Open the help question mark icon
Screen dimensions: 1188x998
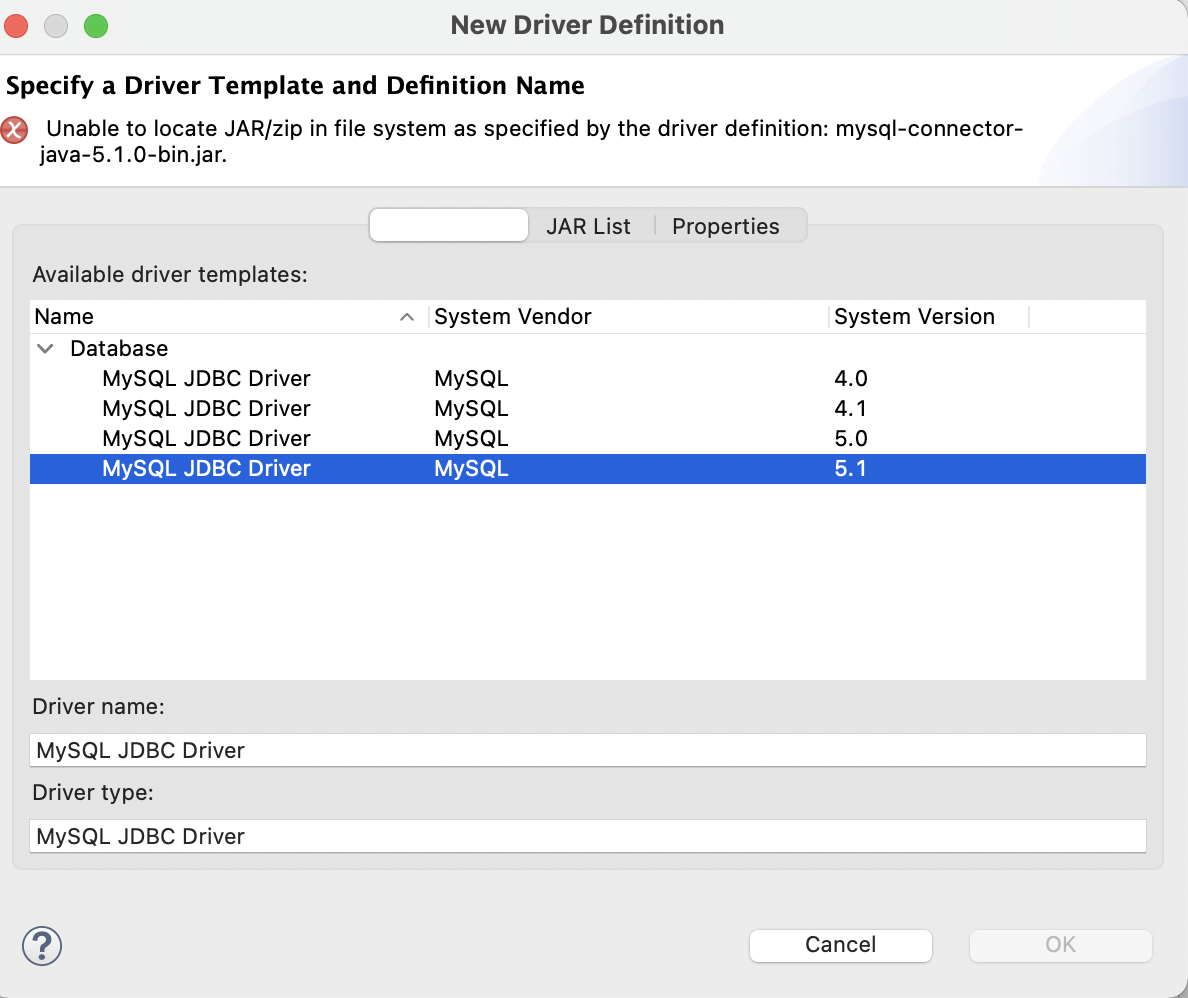pyautogui.click(x=42, y=945)
